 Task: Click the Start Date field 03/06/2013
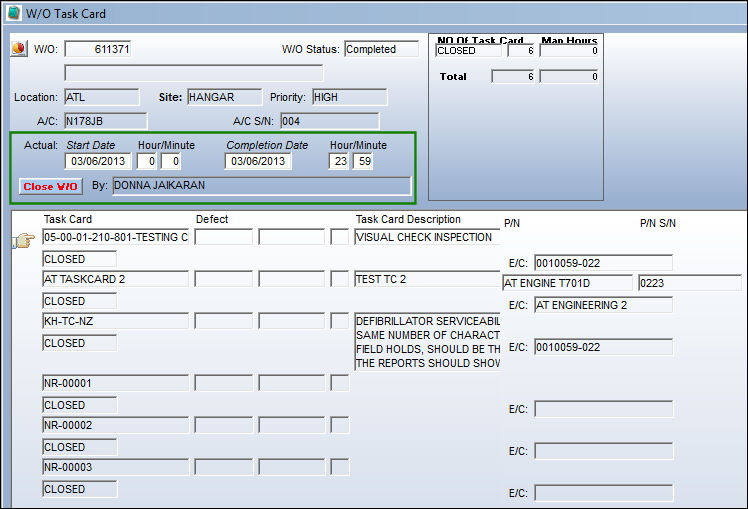pyautogui.click(x=98, y=161)
